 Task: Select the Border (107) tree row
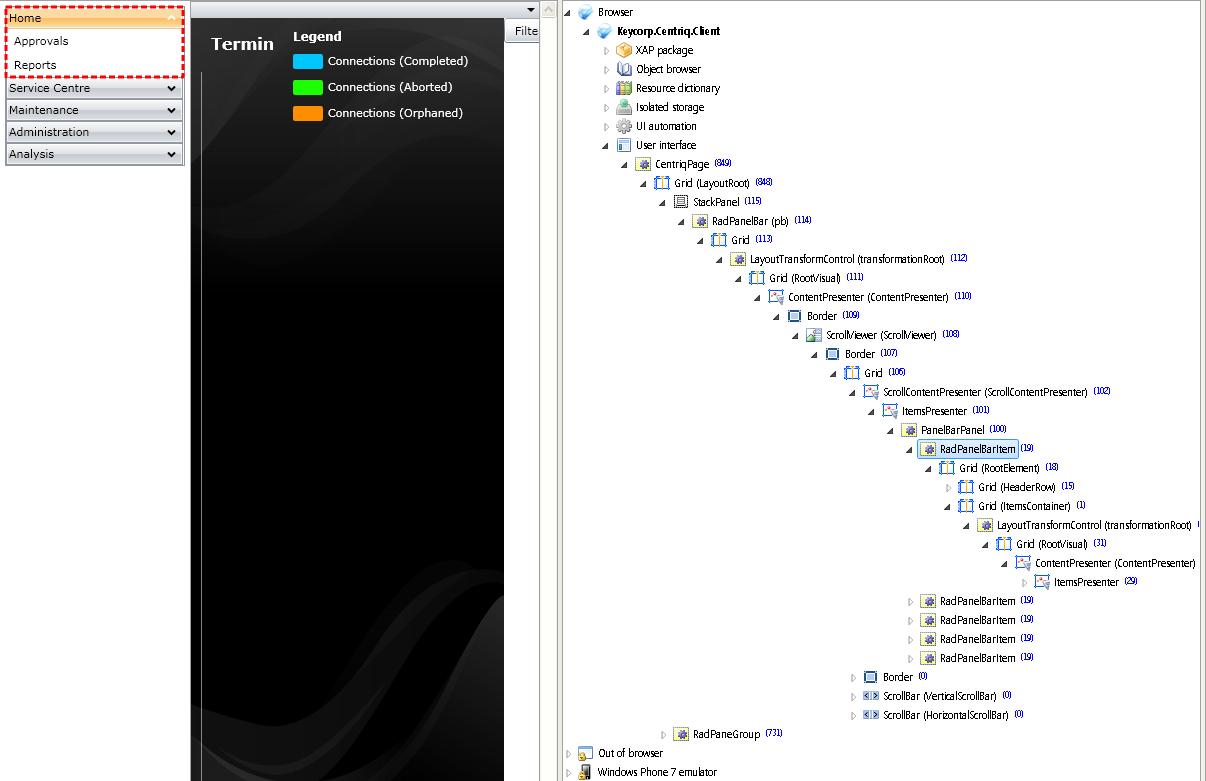click(860, 354)
